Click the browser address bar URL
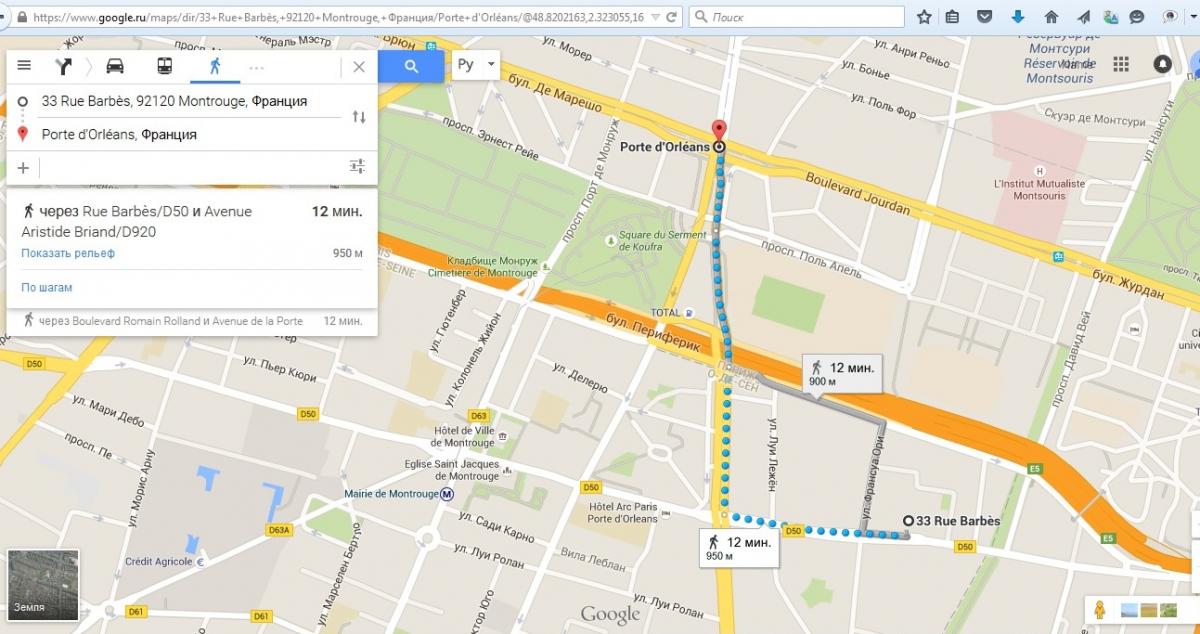Image resolution: width=1200 pixels, height=634 pixels. pyautogui.click(x=340, y=17)
